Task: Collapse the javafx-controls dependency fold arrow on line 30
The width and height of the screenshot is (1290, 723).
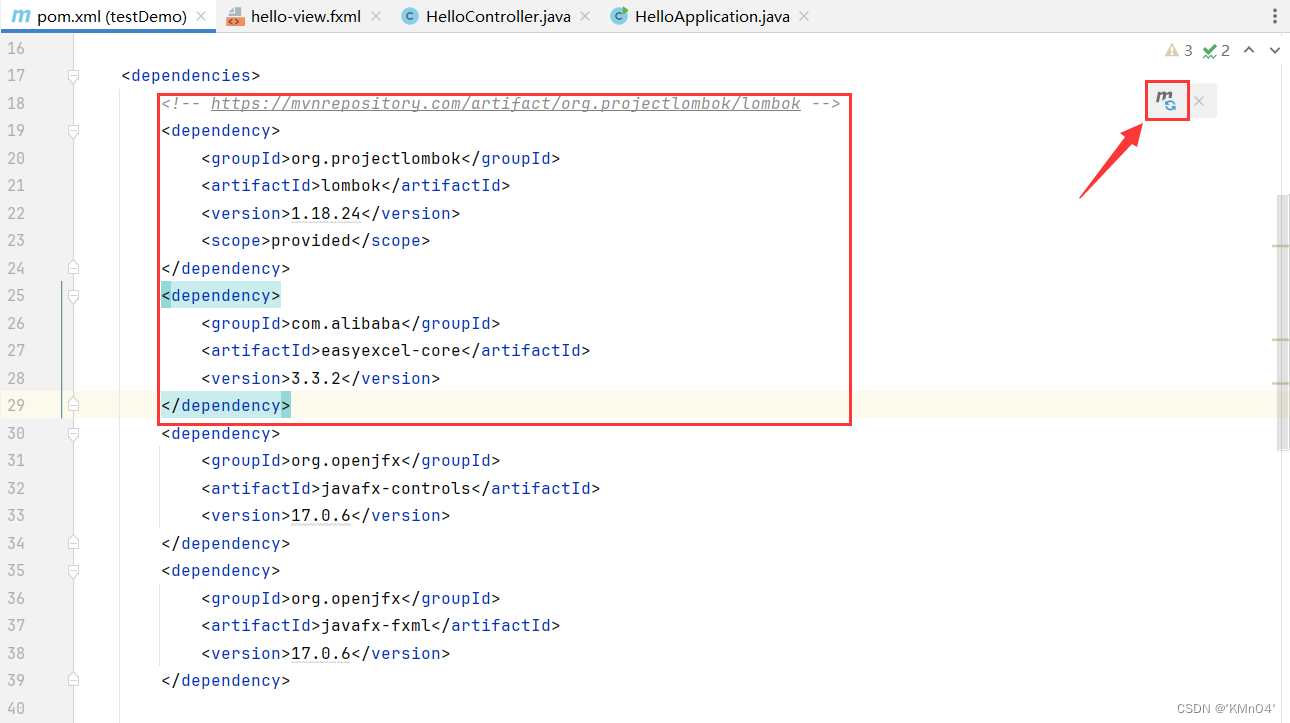Action: (71, 433)
